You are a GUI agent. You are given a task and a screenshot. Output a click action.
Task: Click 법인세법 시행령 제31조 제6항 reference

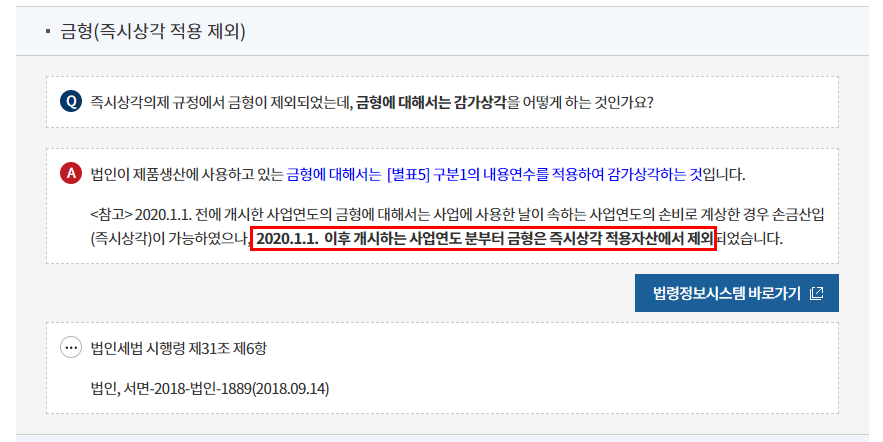tap(179, 349)
